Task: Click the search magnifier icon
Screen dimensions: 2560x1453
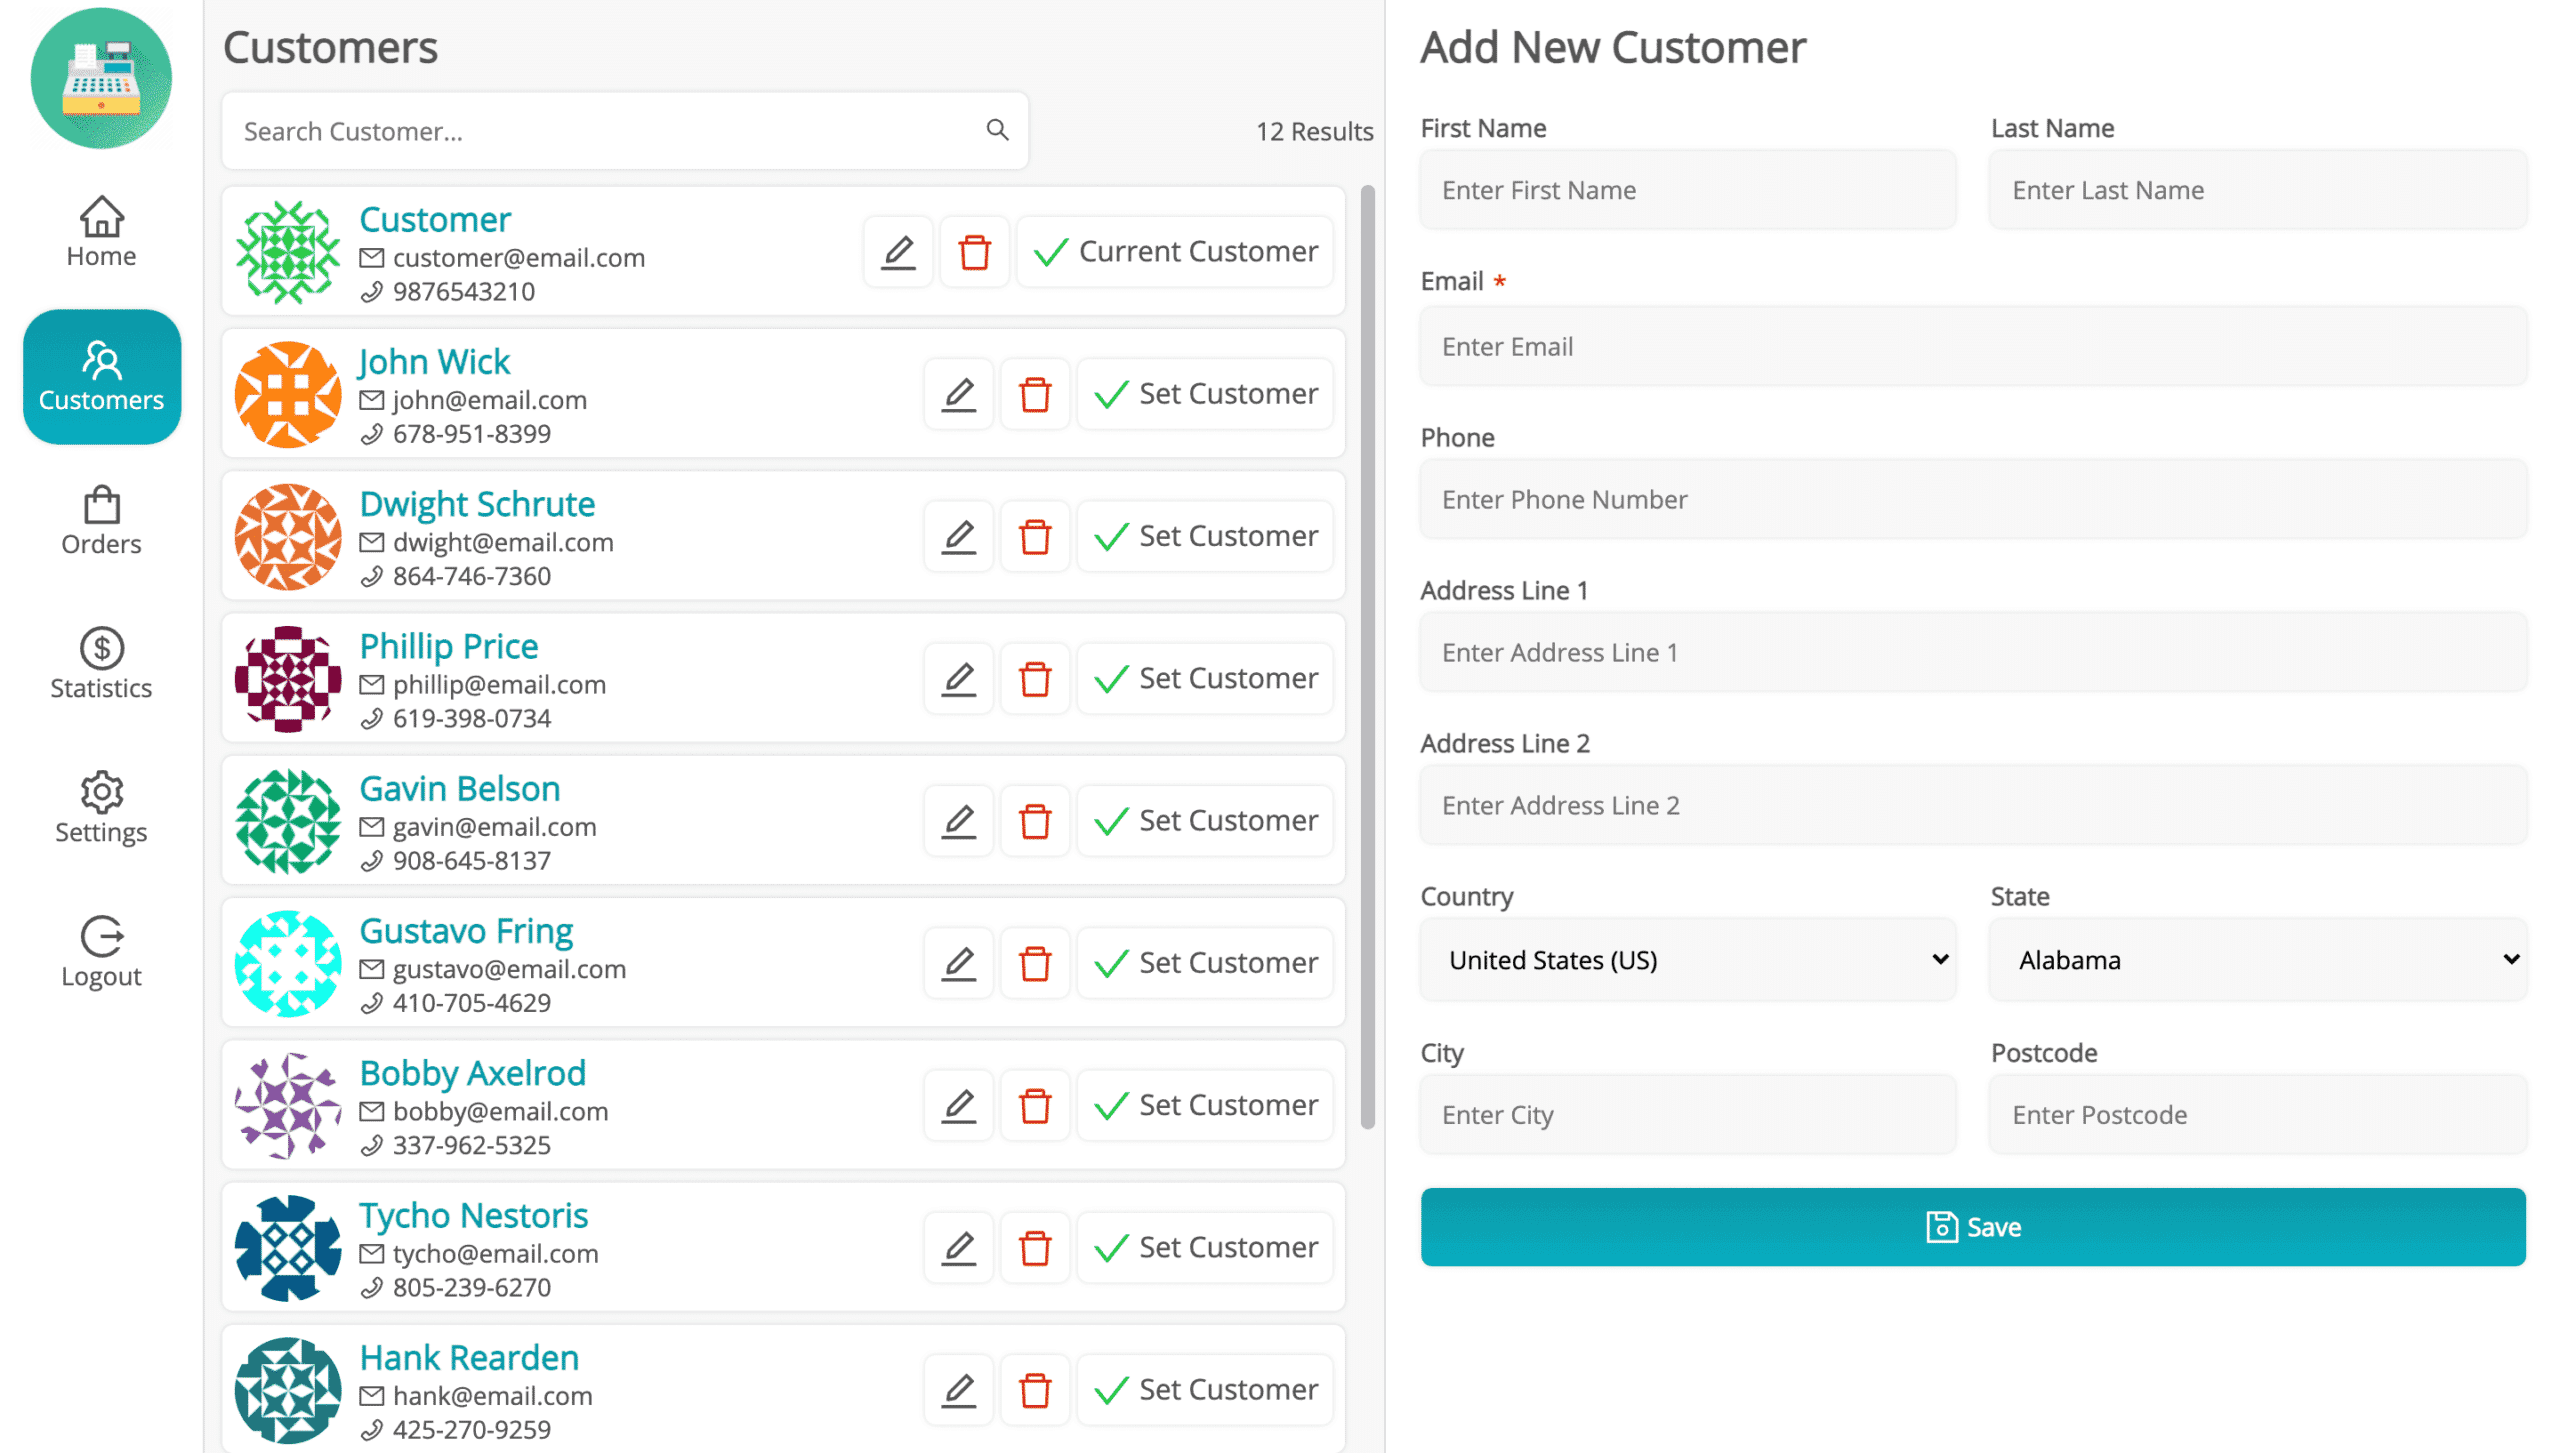Action: [996, 130]
